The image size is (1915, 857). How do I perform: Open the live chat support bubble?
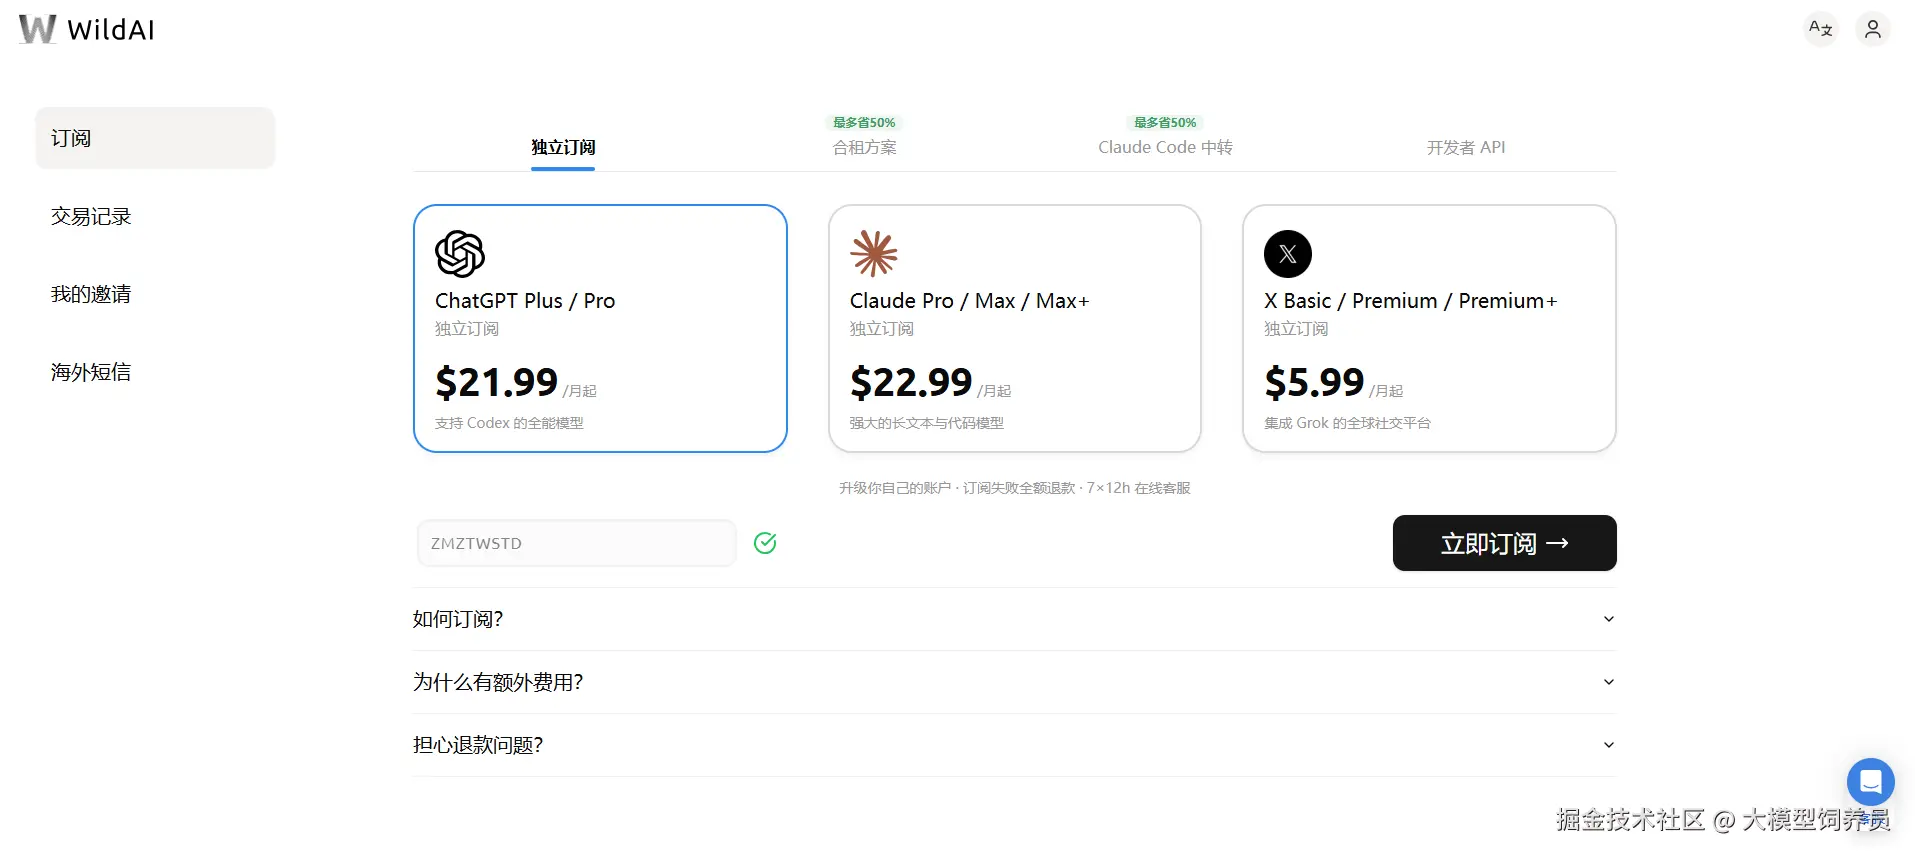pyautogui.click(x=1870, y=782)
